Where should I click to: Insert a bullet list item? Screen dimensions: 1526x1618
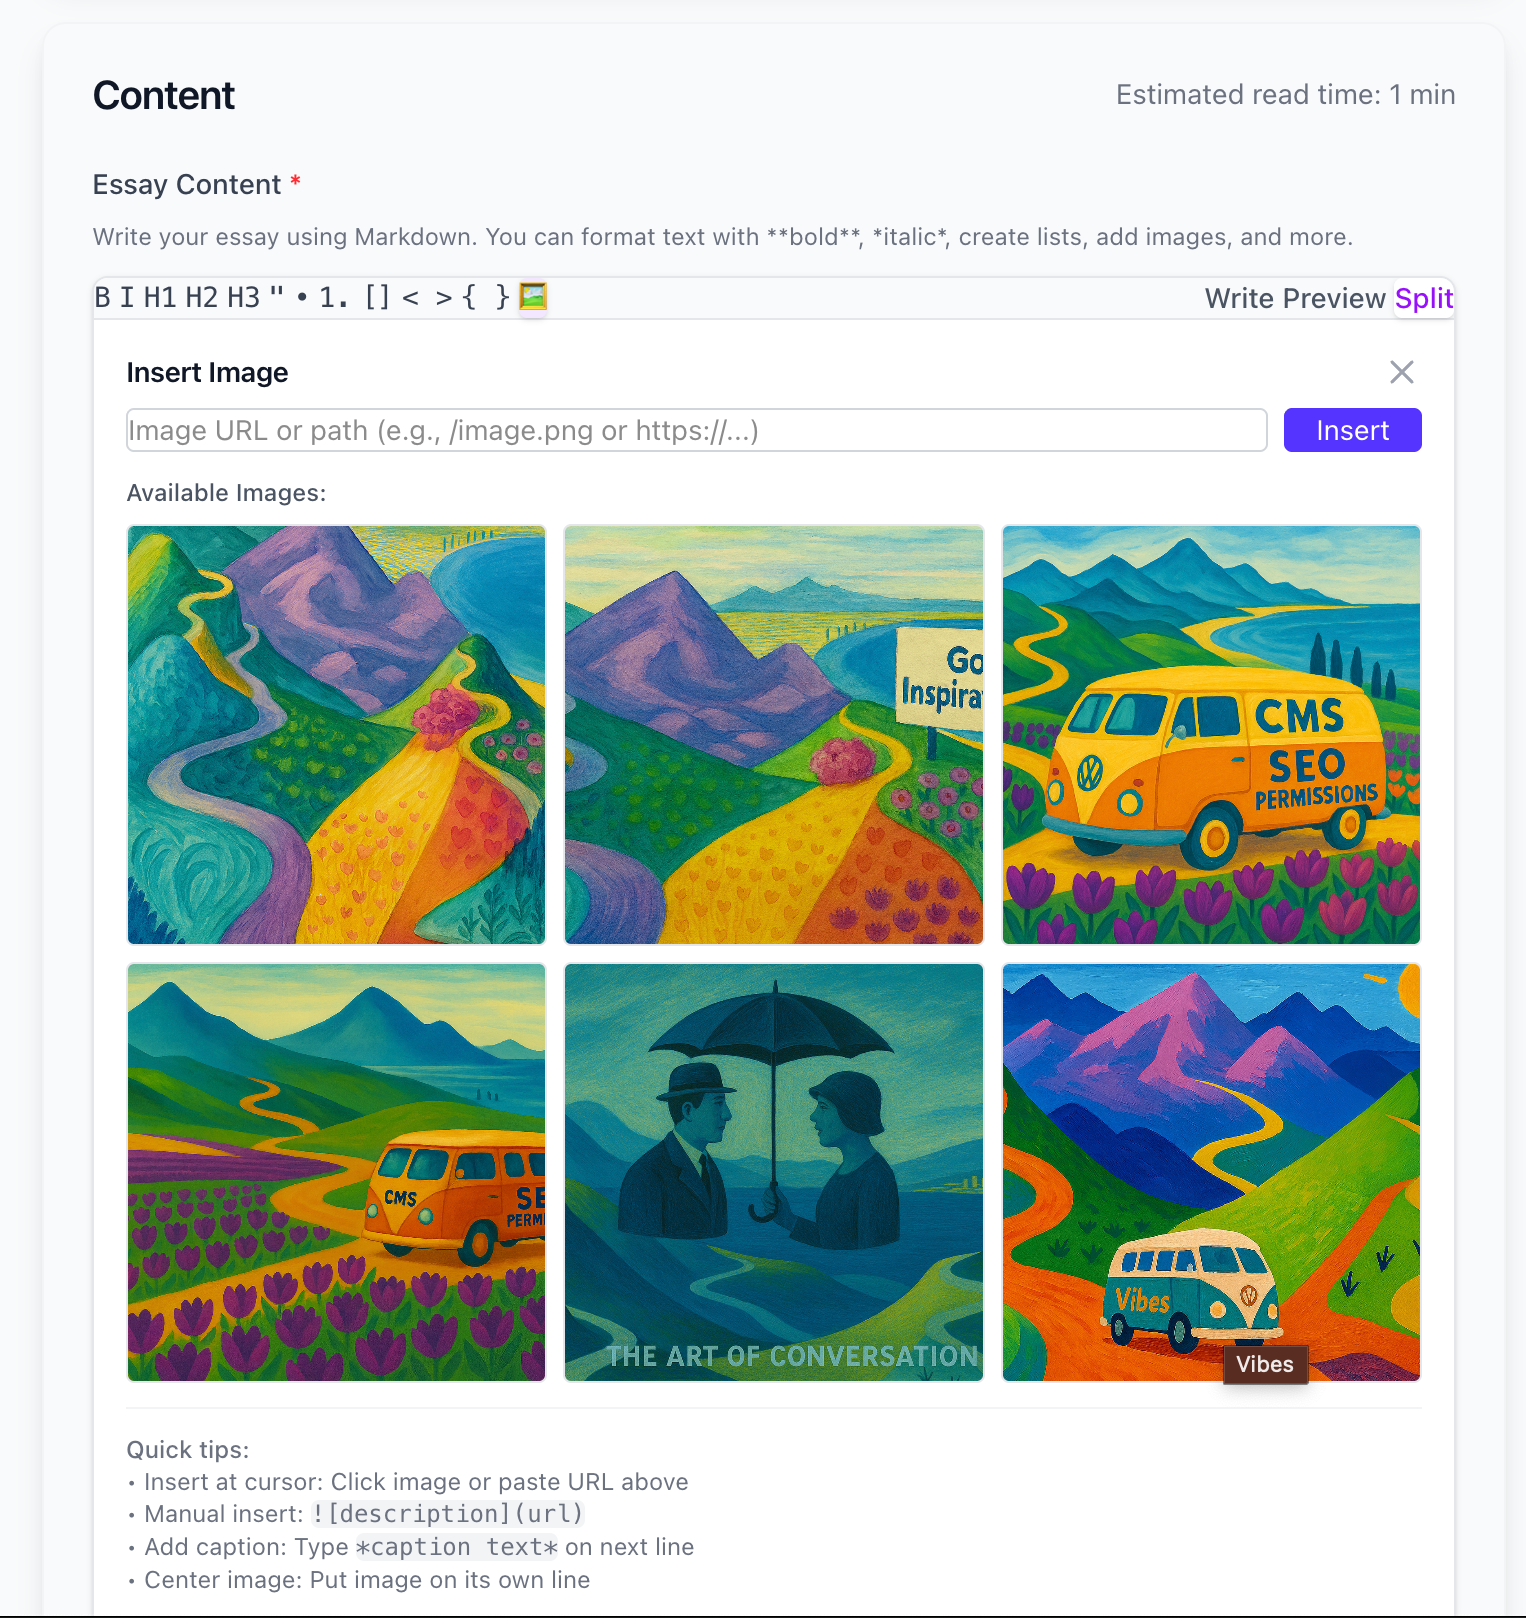[x=302, y=298]
